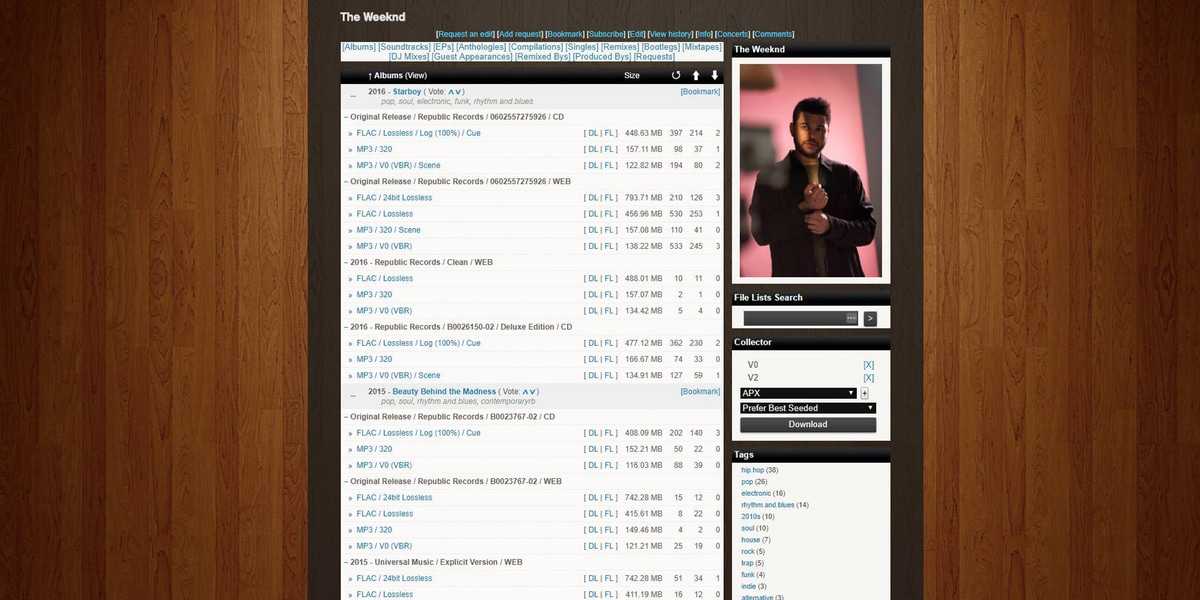Collapse Starboy Original Release WEB edition
The height and width of the screenshot is (600, 1200).
pyautogui.click(x=346, y=182)
